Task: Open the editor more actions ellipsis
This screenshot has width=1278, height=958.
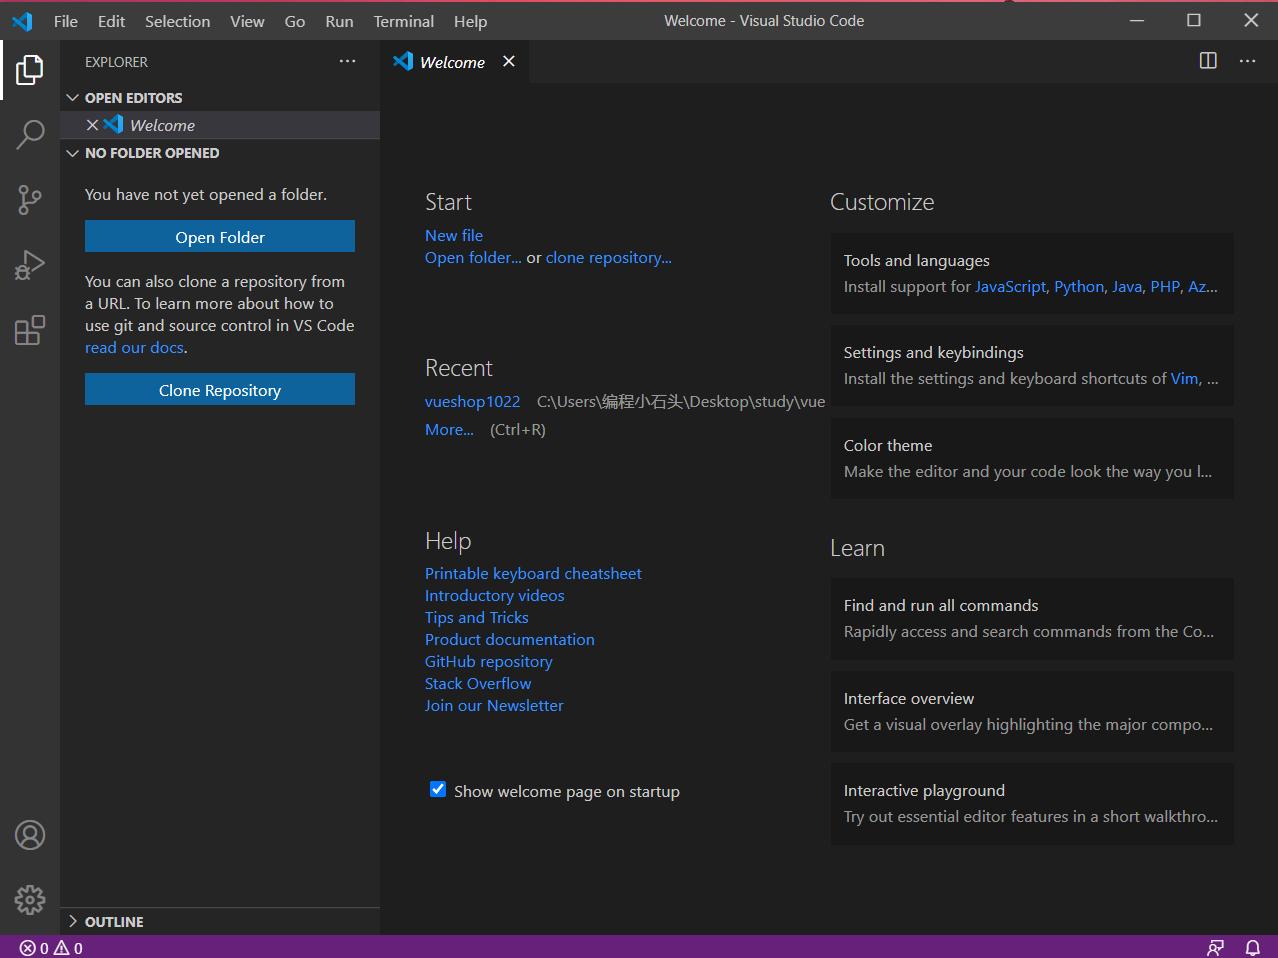Action: point(1247,61)
